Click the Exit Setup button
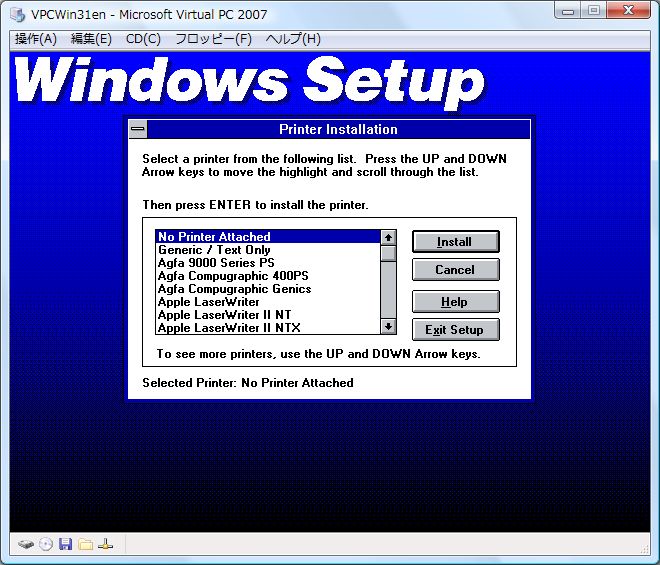Viewport: 660px width, 565px height. [x=456, y=329]
